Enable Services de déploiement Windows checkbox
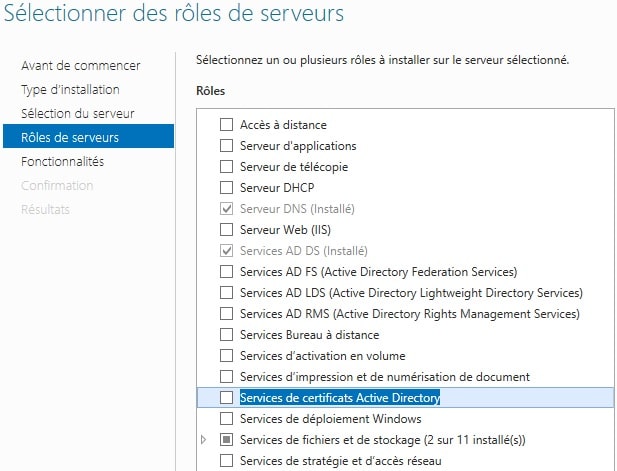The height and width of the screenshot is (471, 617). point(226,419)
